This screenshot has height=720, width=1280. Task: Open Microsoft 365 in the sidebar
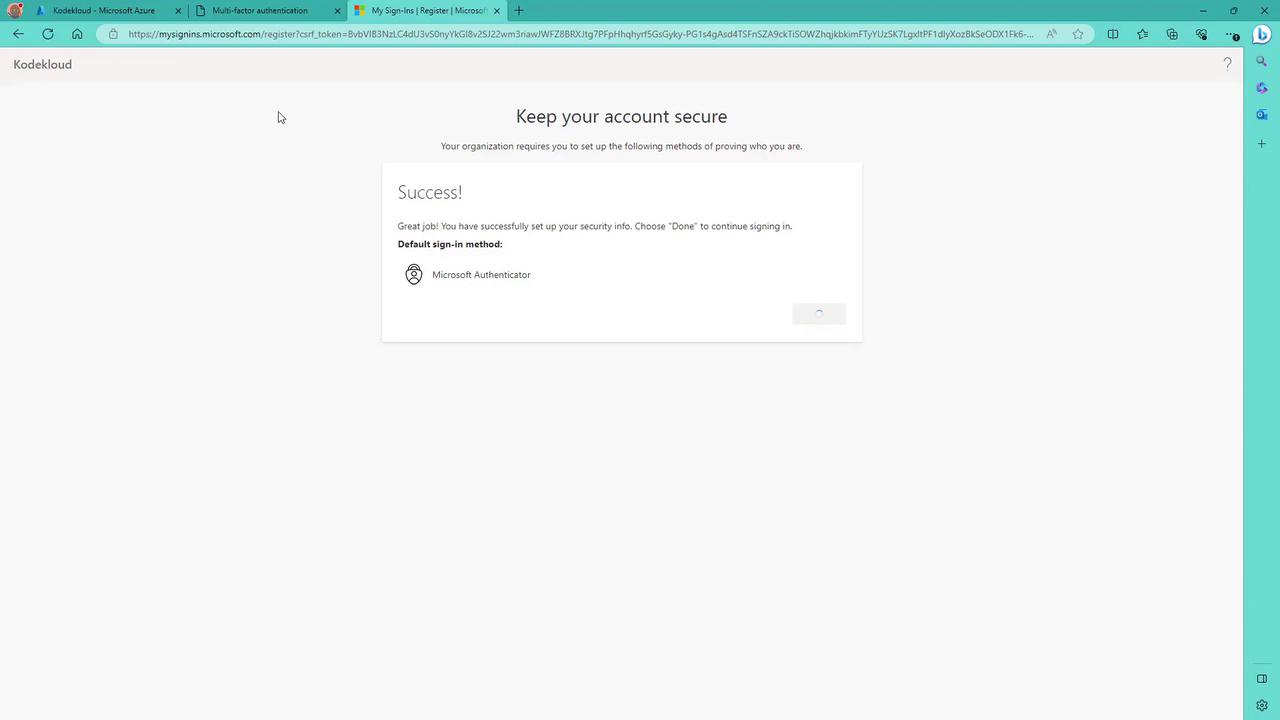click(x=1262, y=88)
